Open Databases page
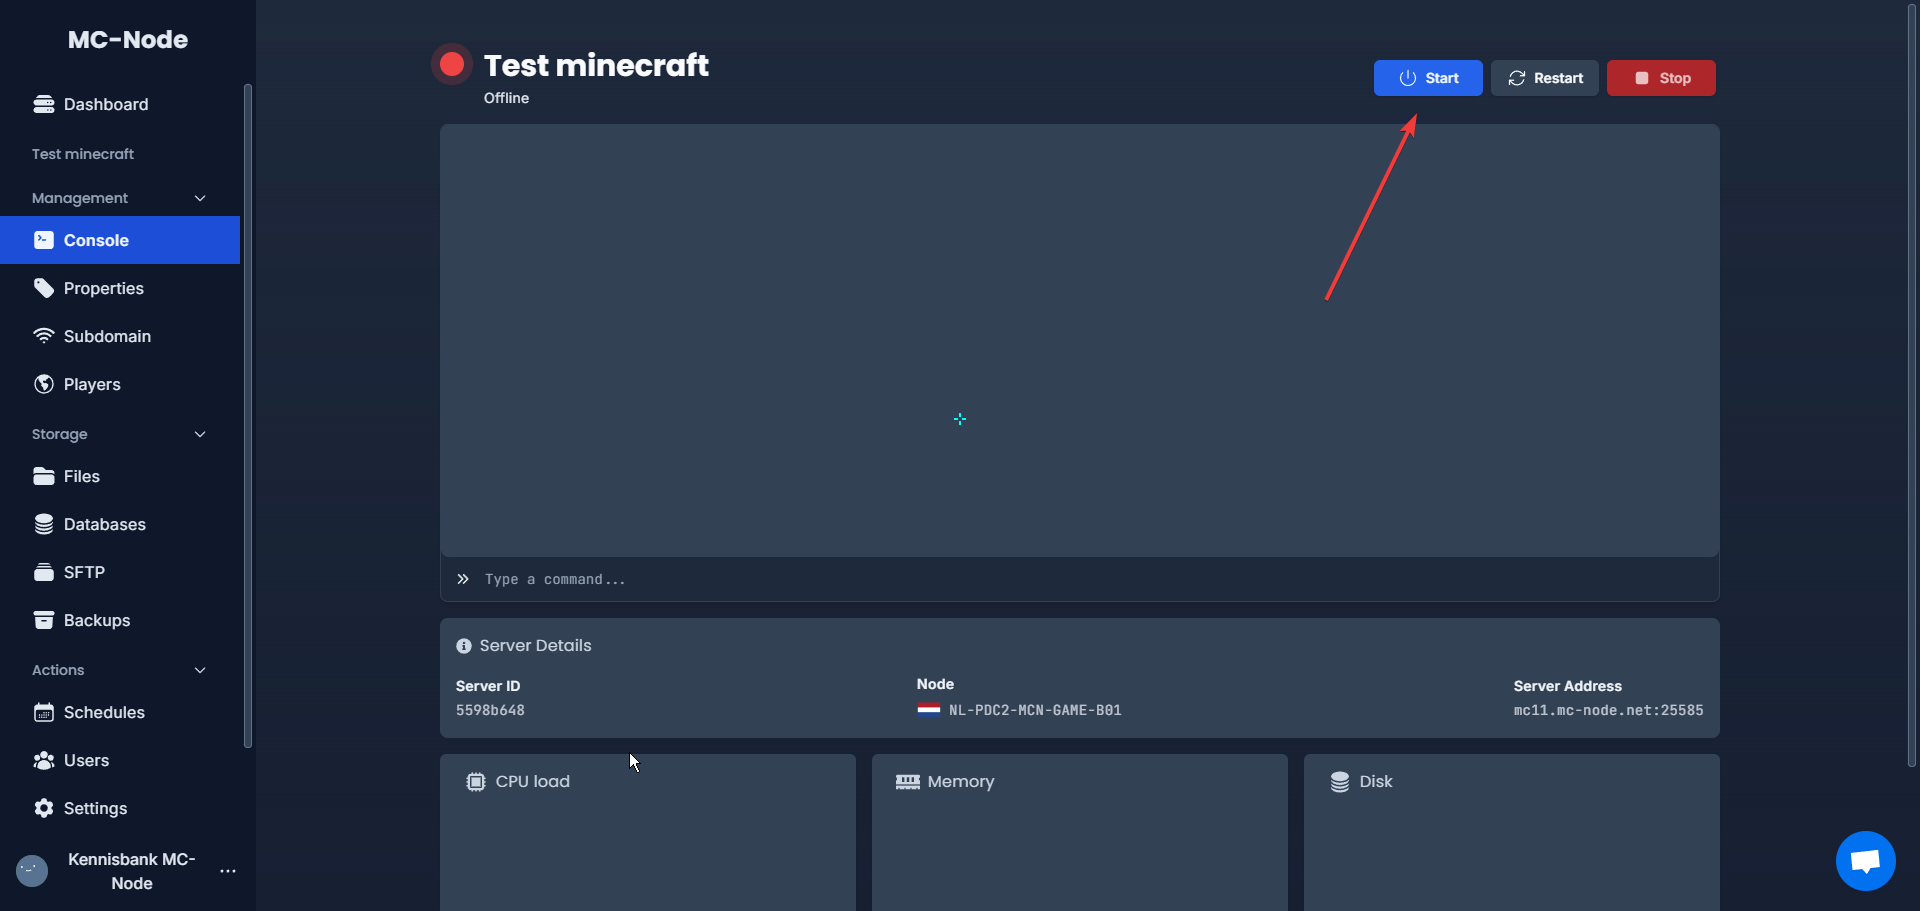1920x911 pixels. click(120, 524)
